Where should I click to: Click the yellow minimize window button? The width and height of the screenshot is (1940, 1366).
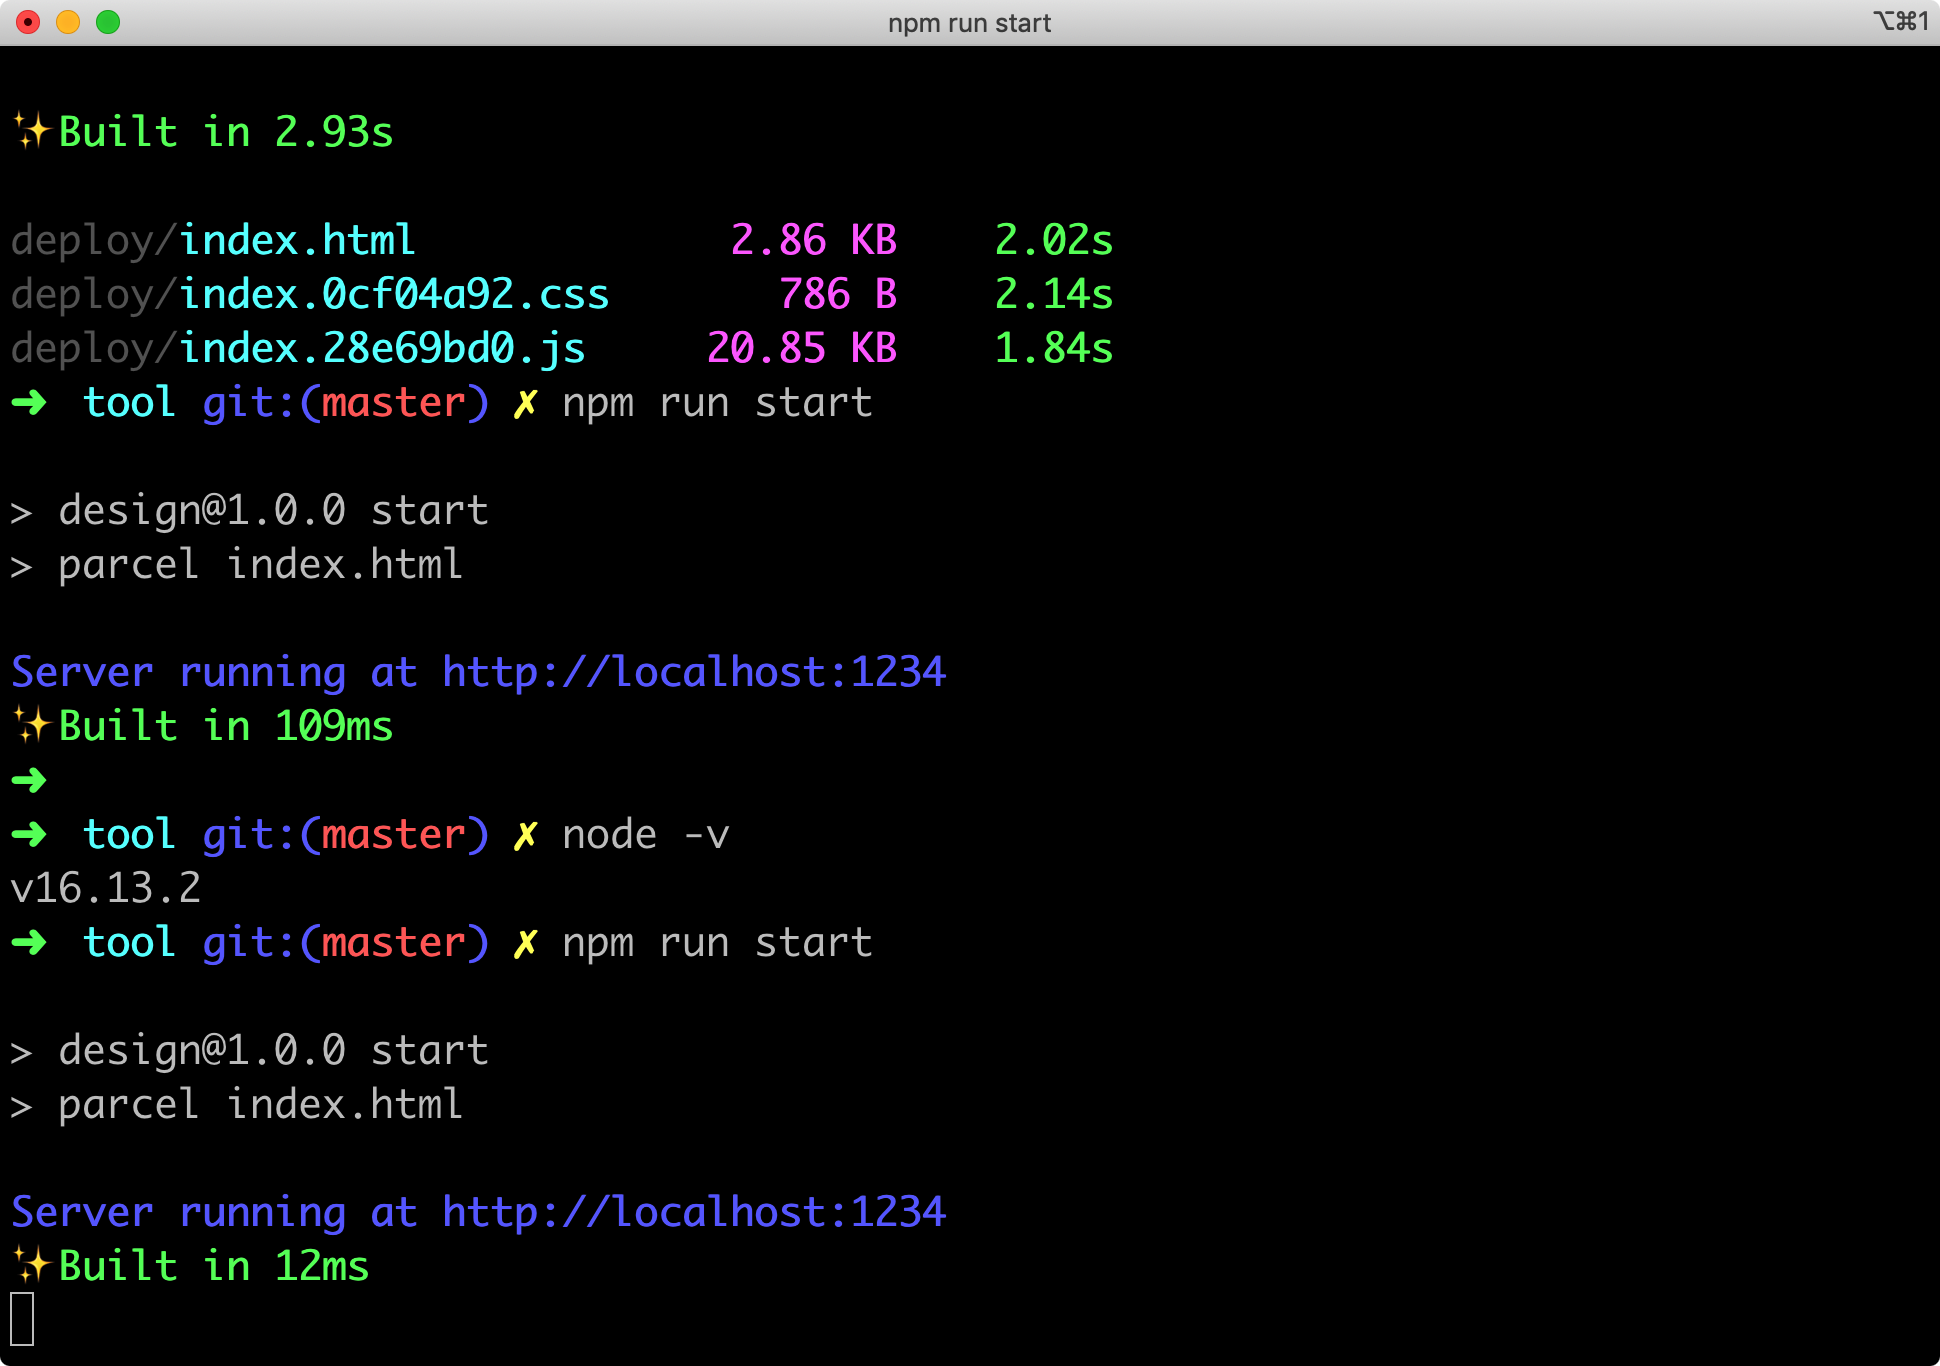(x=68, y=22)
